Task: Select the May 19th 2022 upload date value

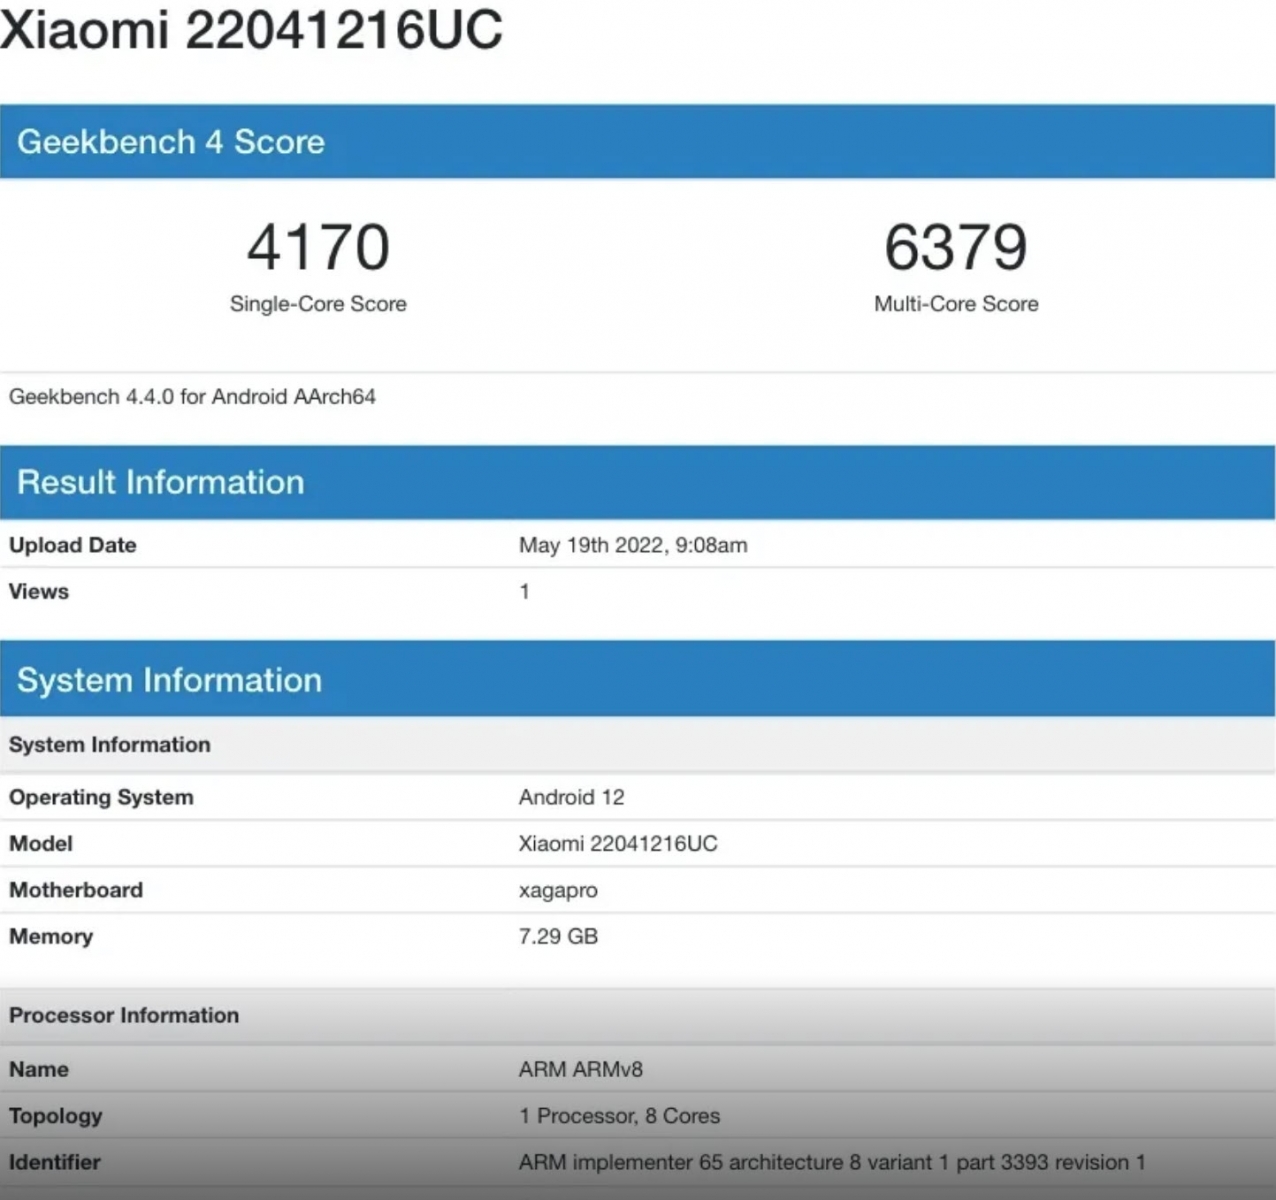Action: (632, 545)
